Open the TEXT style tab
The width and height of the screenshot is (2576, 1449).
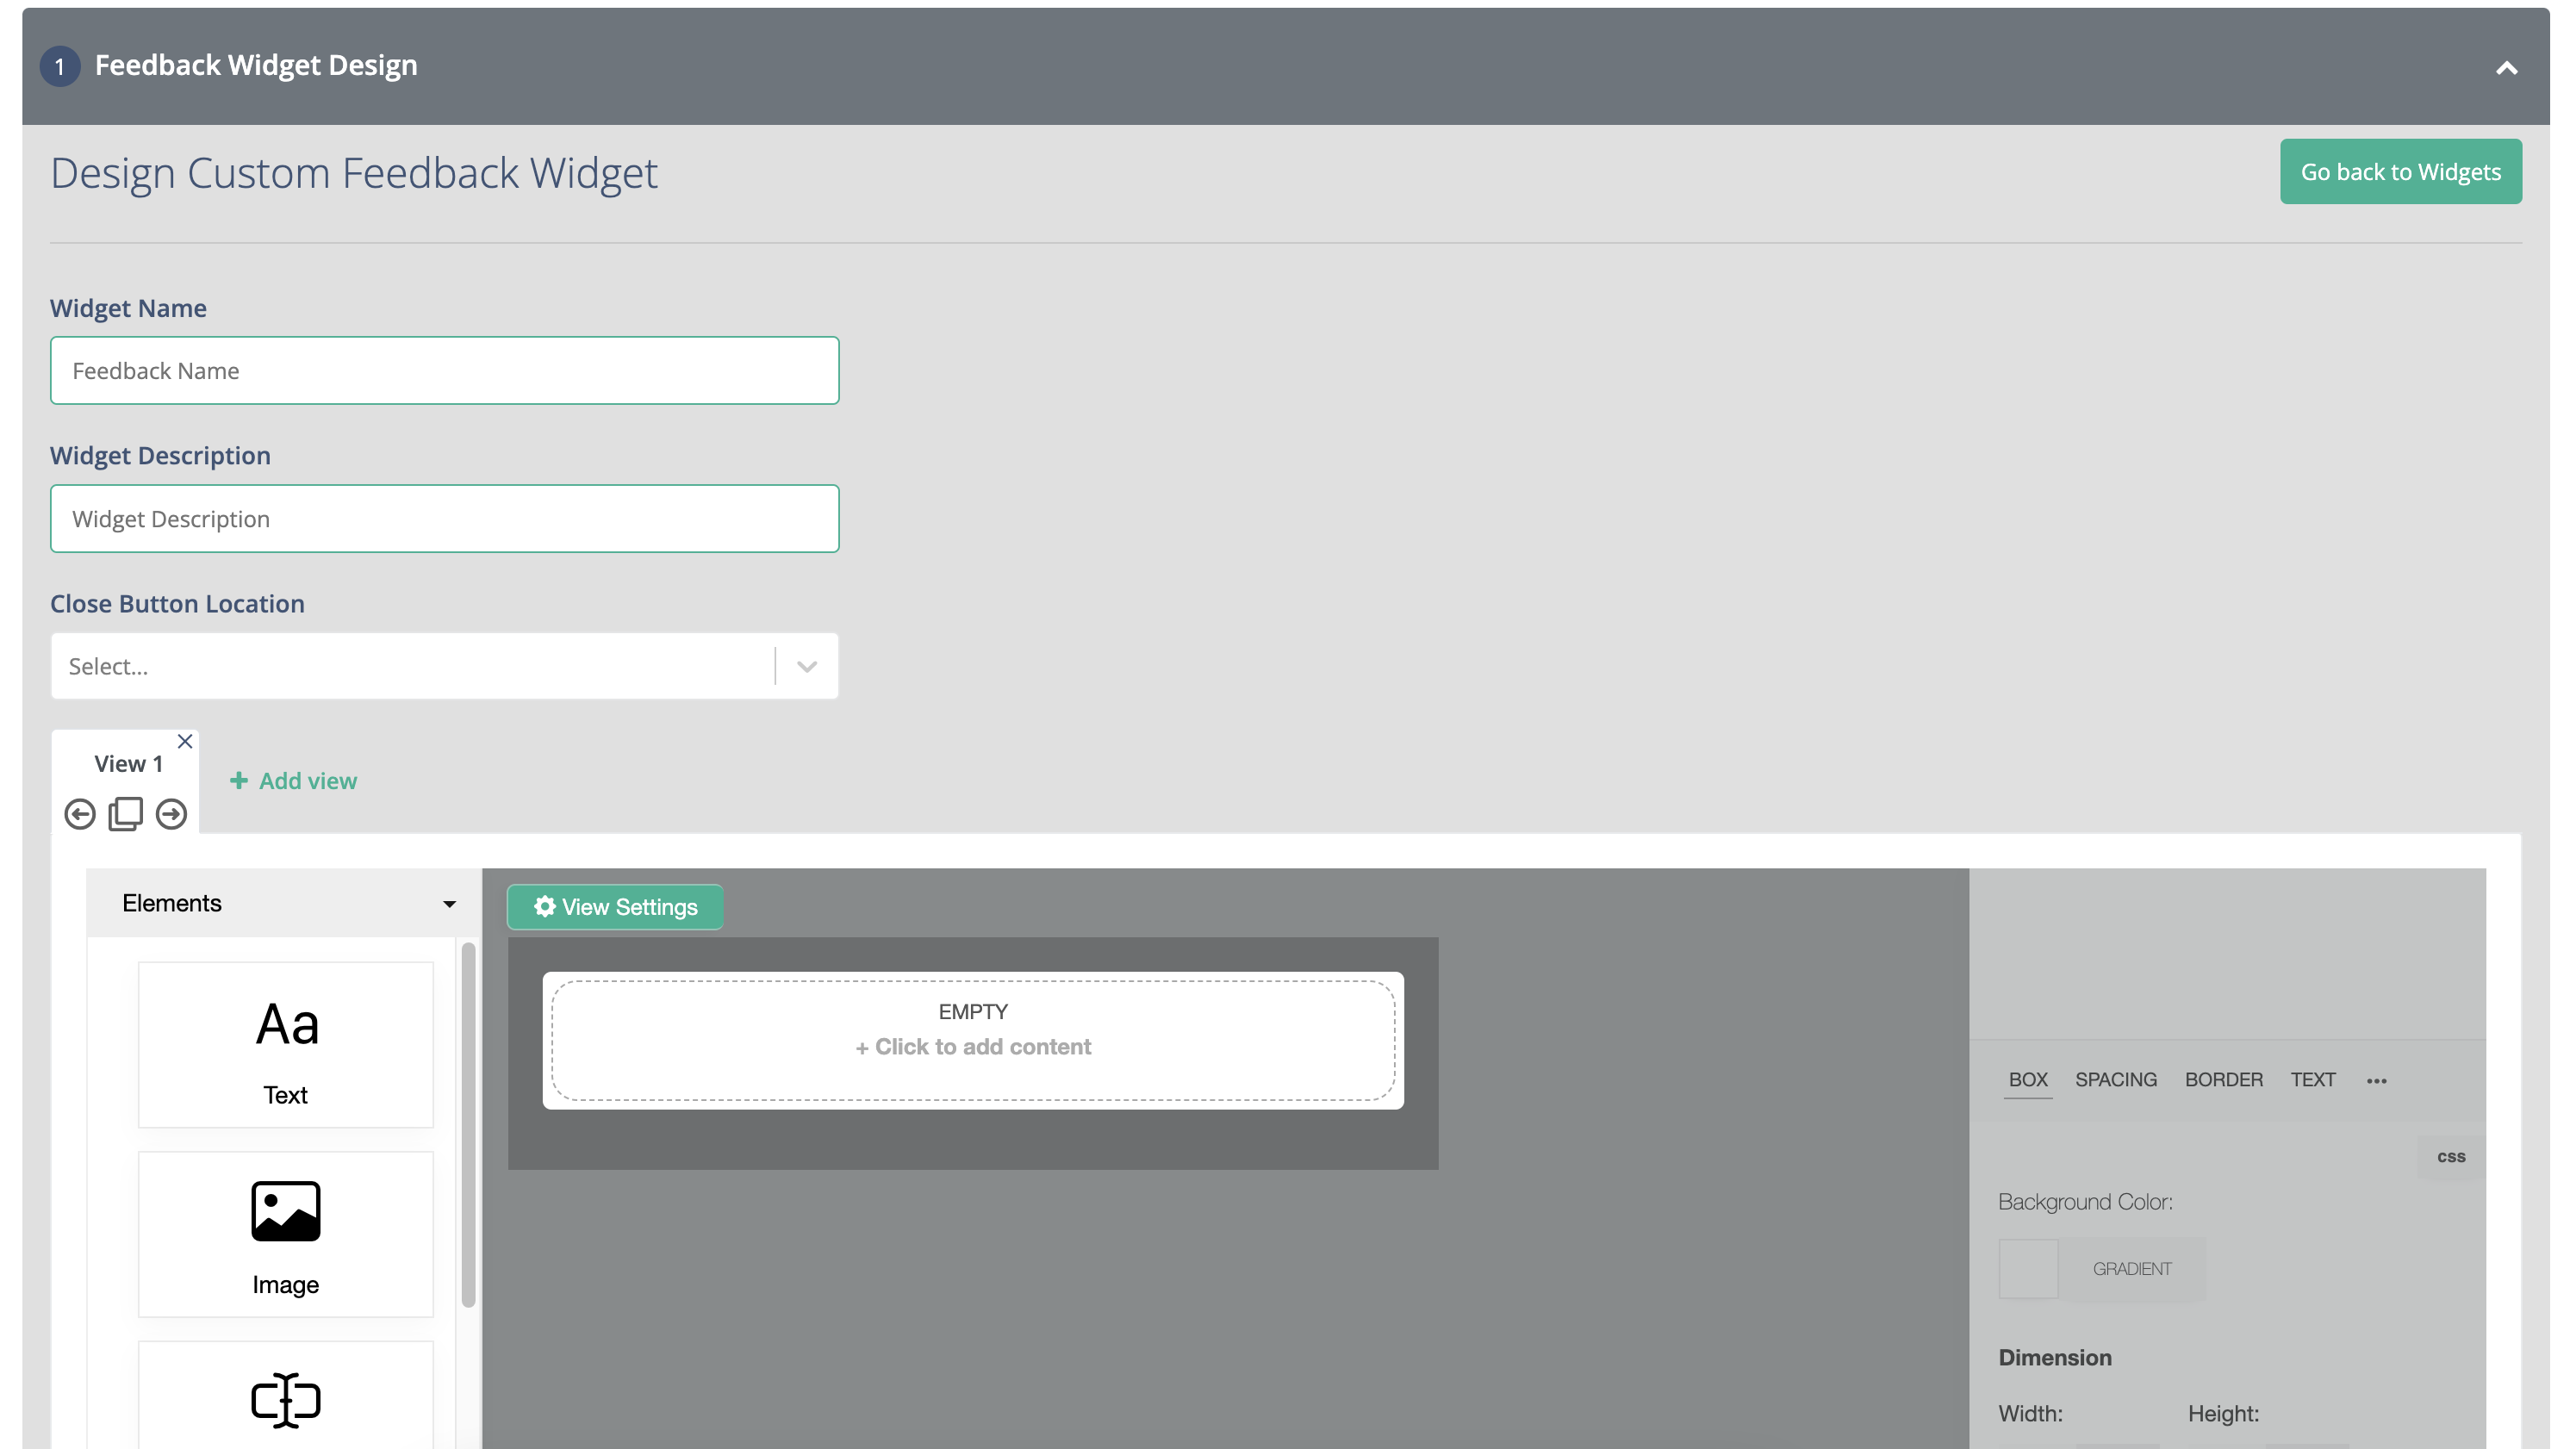tap(2312, 1080)
